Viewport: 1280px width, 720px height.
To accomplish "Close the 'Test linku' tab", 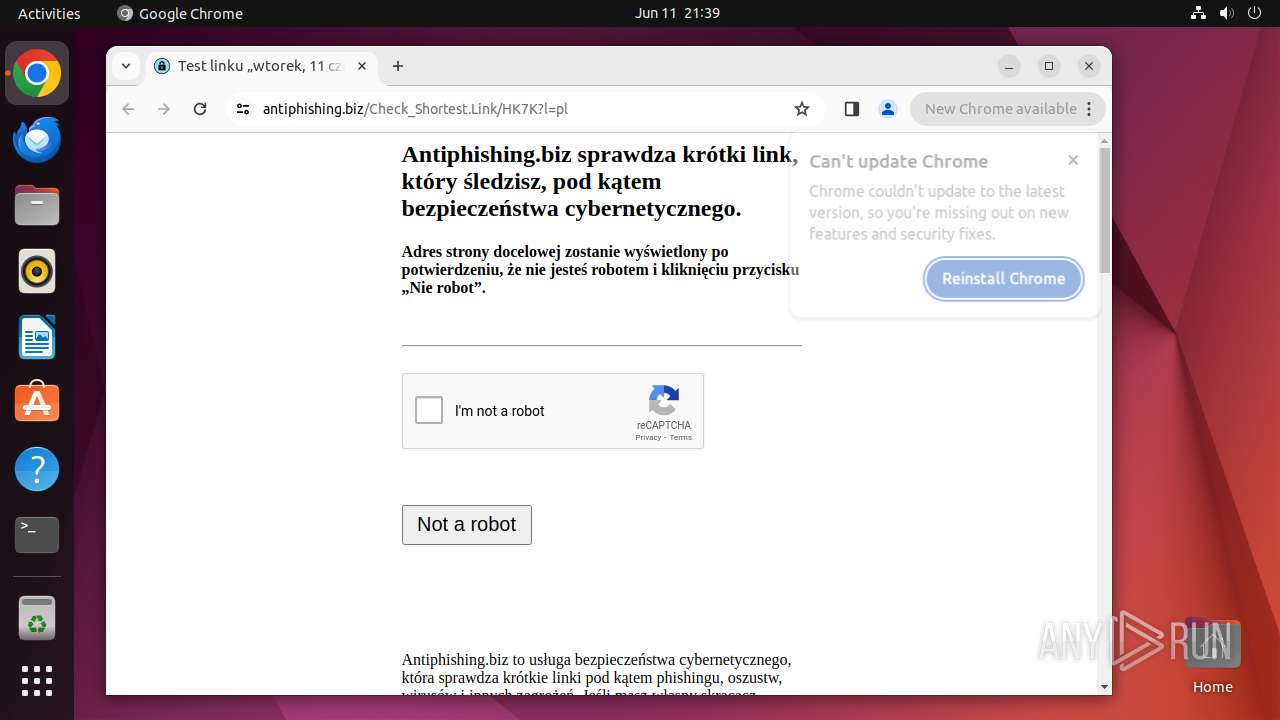I will (x=362, y=66).
